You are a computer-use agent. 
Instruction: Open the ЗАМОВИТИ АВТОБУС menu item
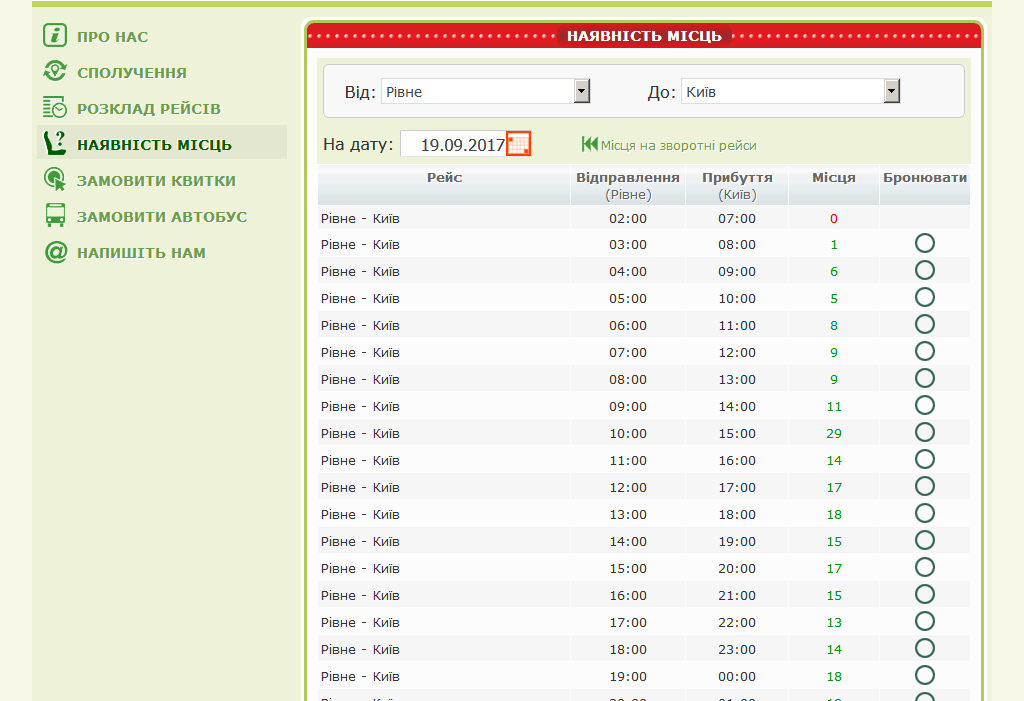point(162,216)
